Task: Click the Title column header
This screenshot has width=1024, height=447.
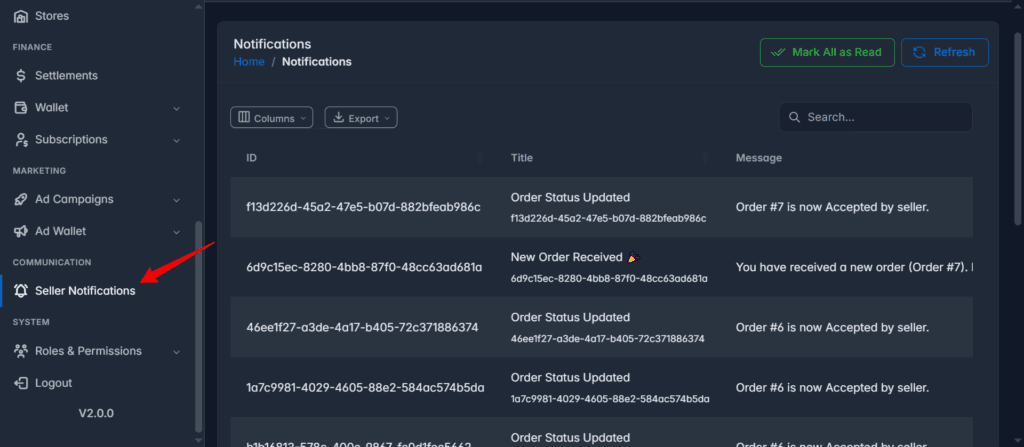Action: [x=522, y=157]
